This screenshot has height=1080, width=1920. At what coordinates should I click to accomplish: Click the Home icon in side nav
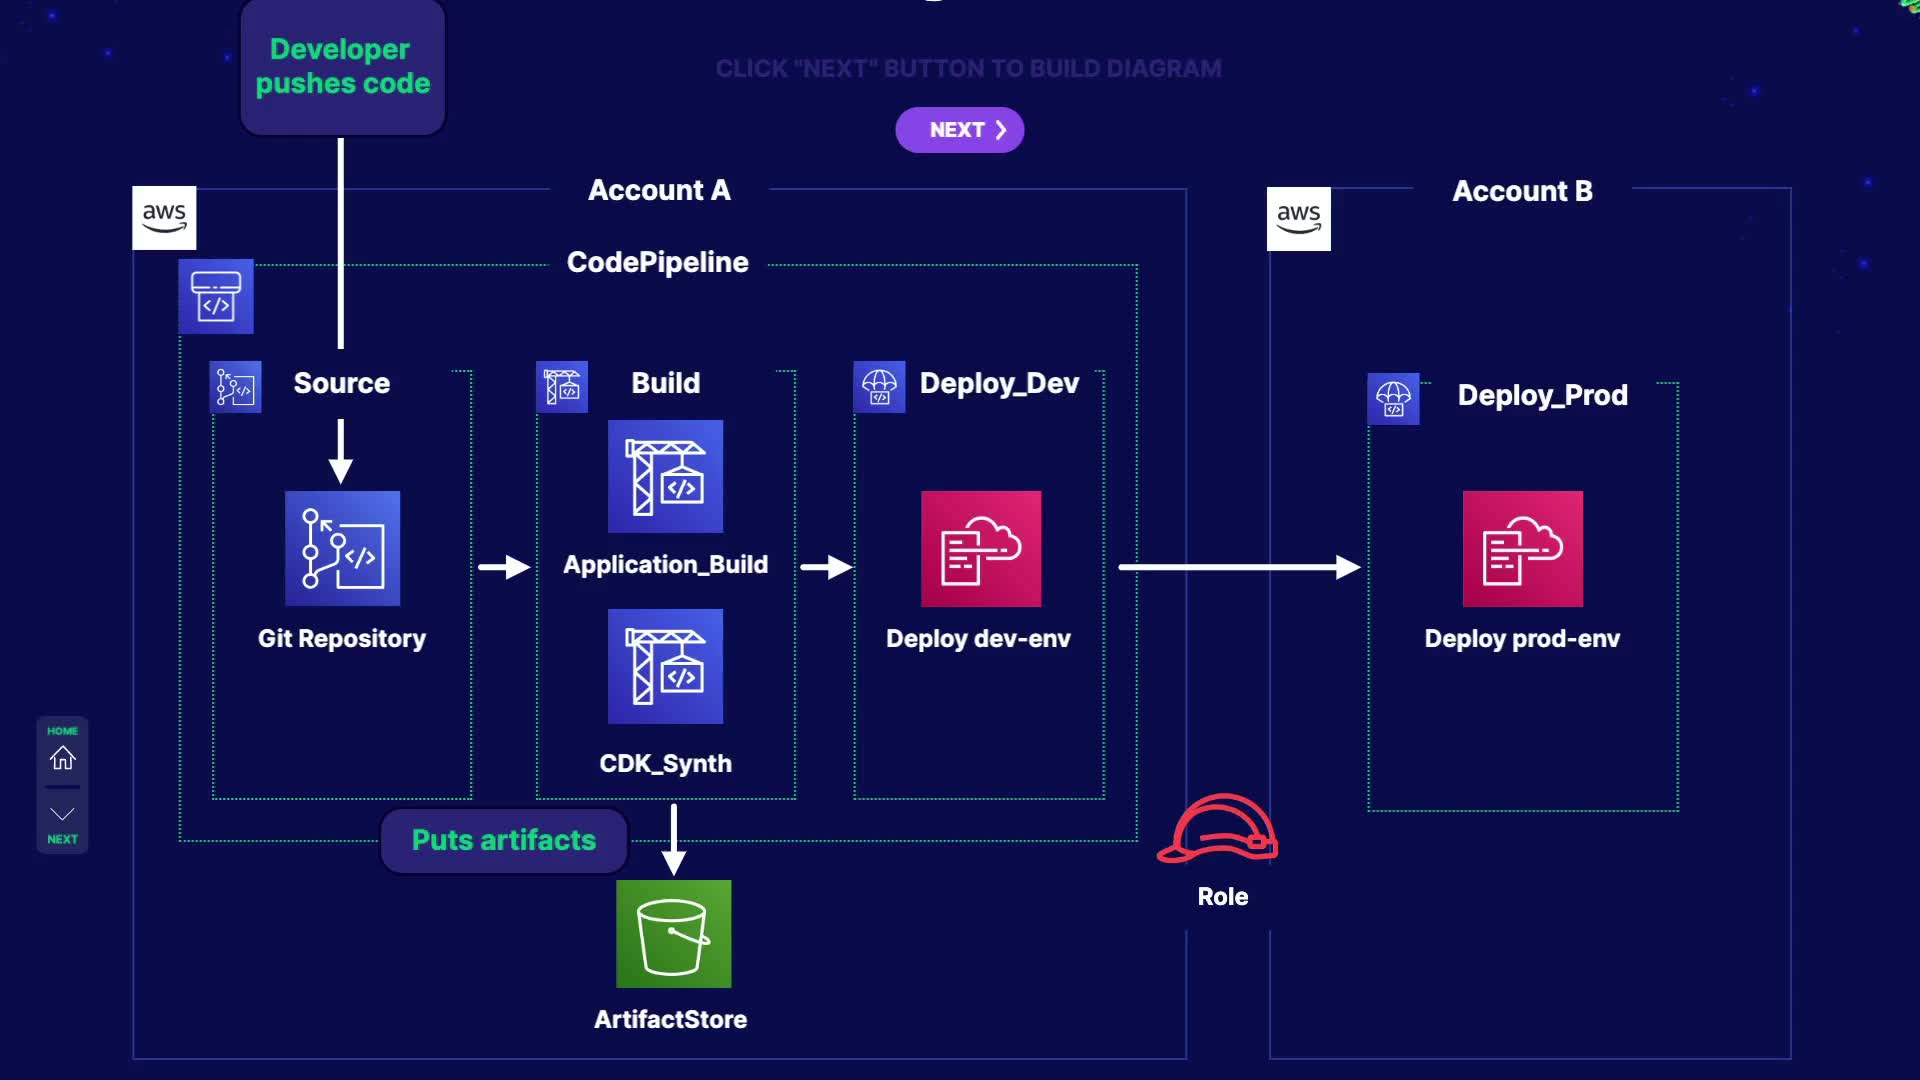[x=62, y=758]
